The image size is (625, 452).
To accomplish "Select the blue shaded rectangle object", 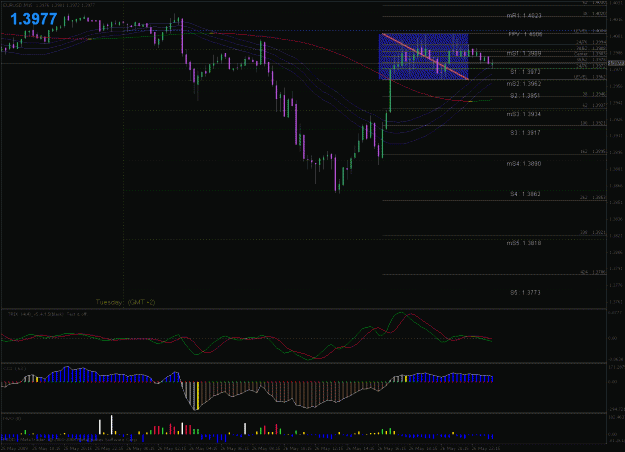I will coord(423,57).
